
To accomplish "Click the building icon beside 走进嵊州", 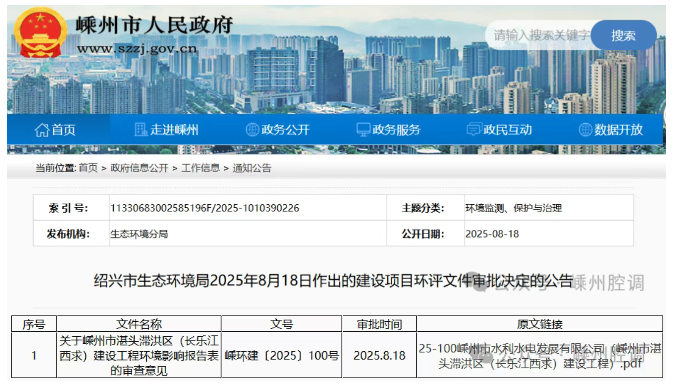I will 140,129.
